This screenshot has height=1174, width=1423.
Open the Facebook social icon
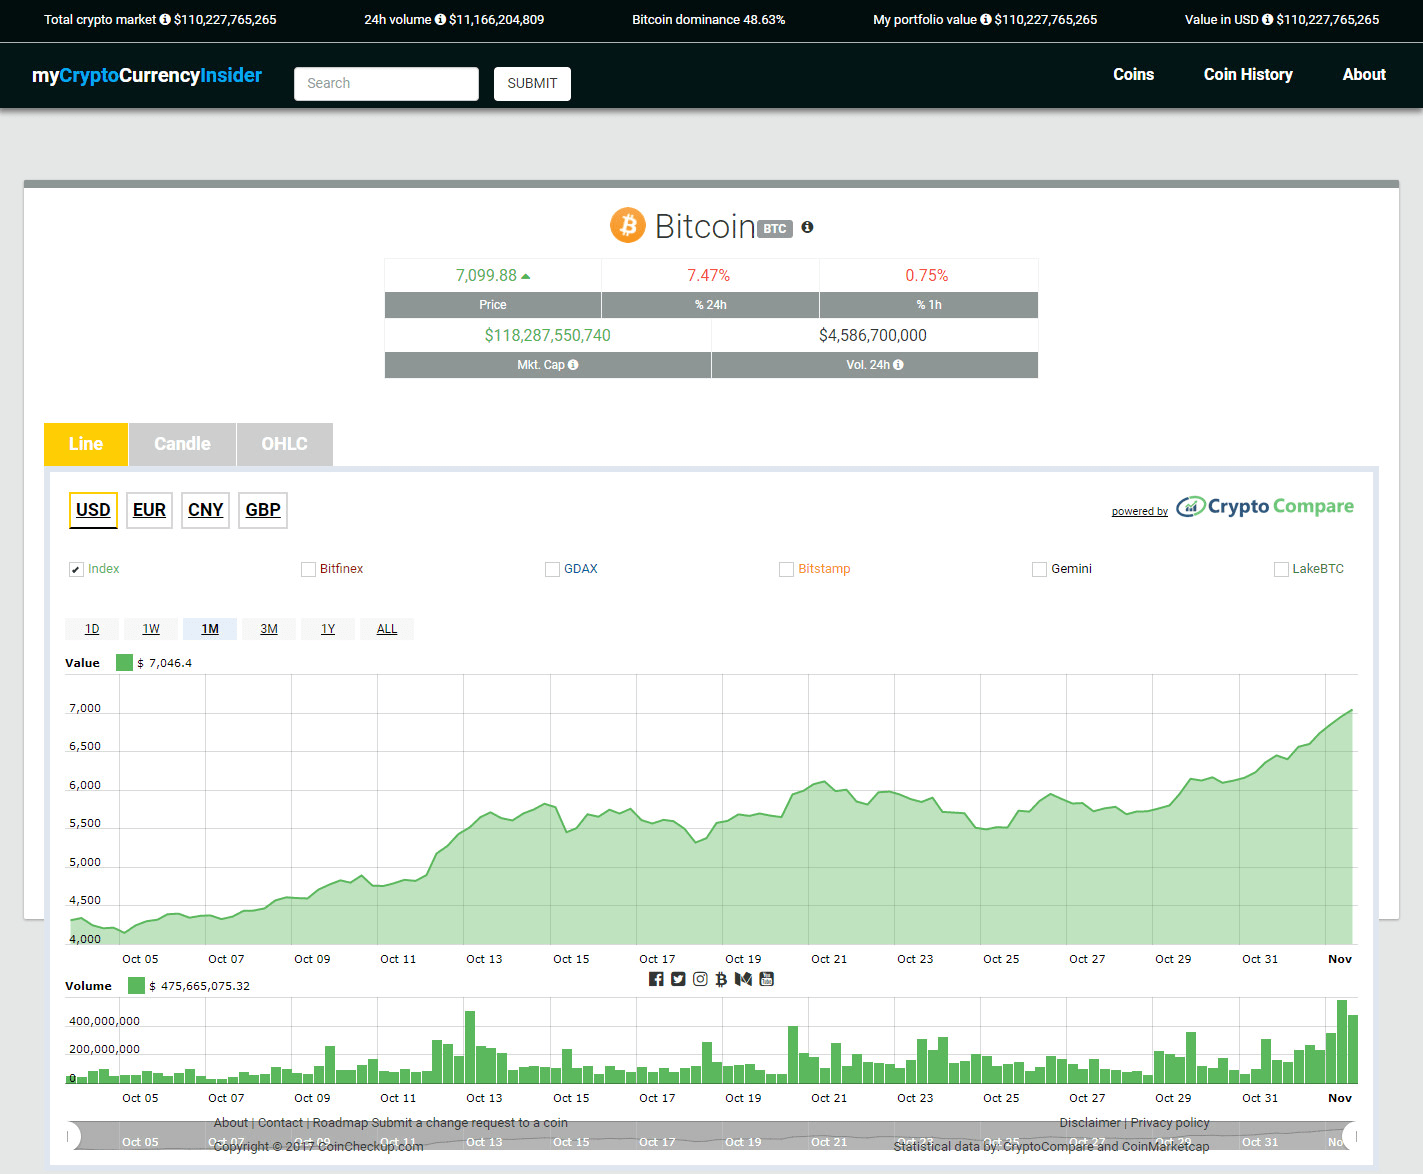click(x=656, y=979)
